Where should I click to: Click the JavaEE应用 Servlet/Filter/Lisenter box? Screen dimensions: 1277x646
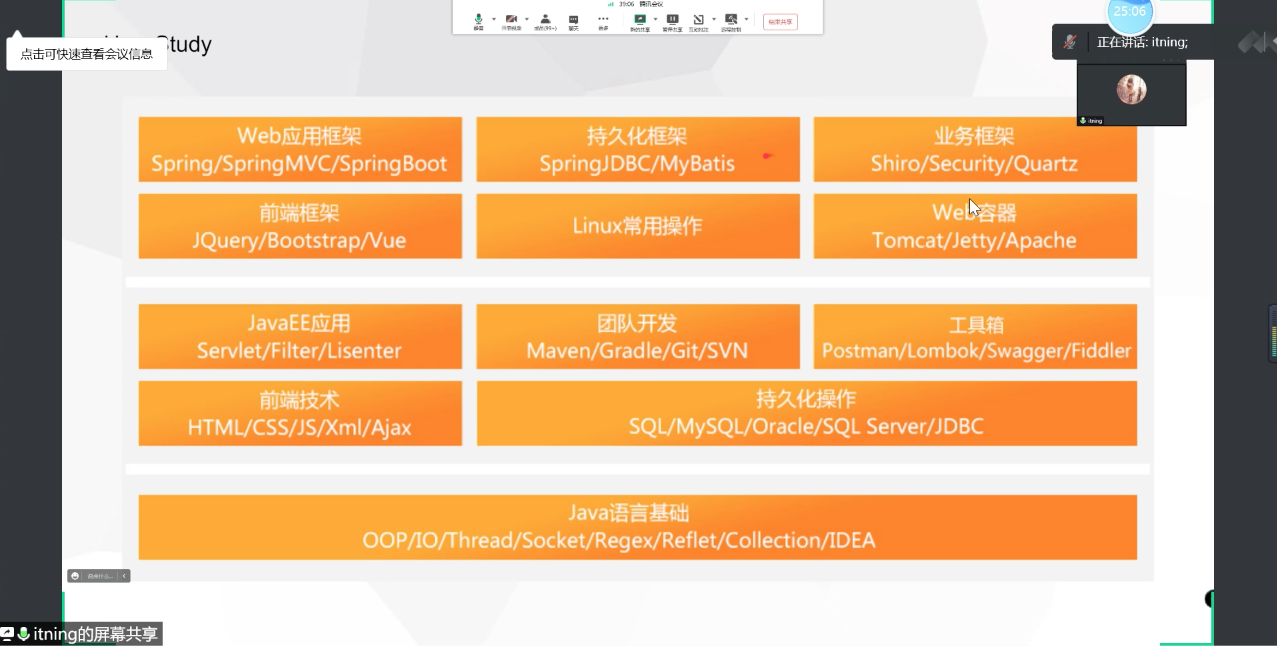click(300, 337)
